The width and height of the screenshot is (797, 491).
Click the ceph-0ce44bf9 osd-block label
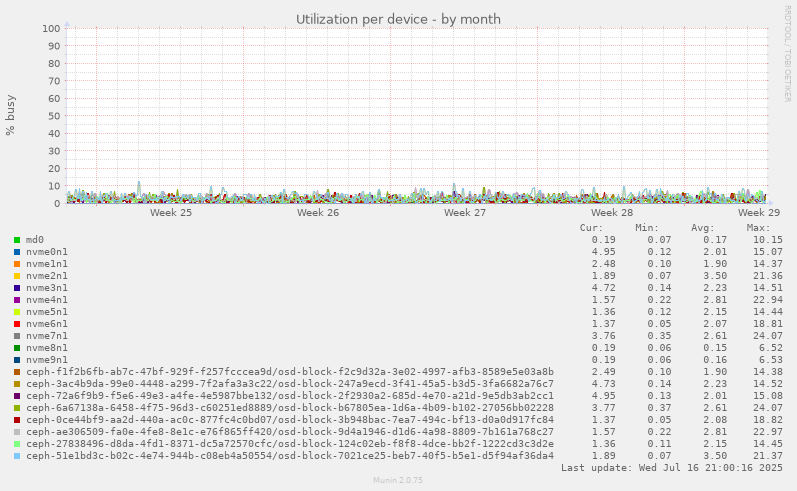click(x=290, y=420)
